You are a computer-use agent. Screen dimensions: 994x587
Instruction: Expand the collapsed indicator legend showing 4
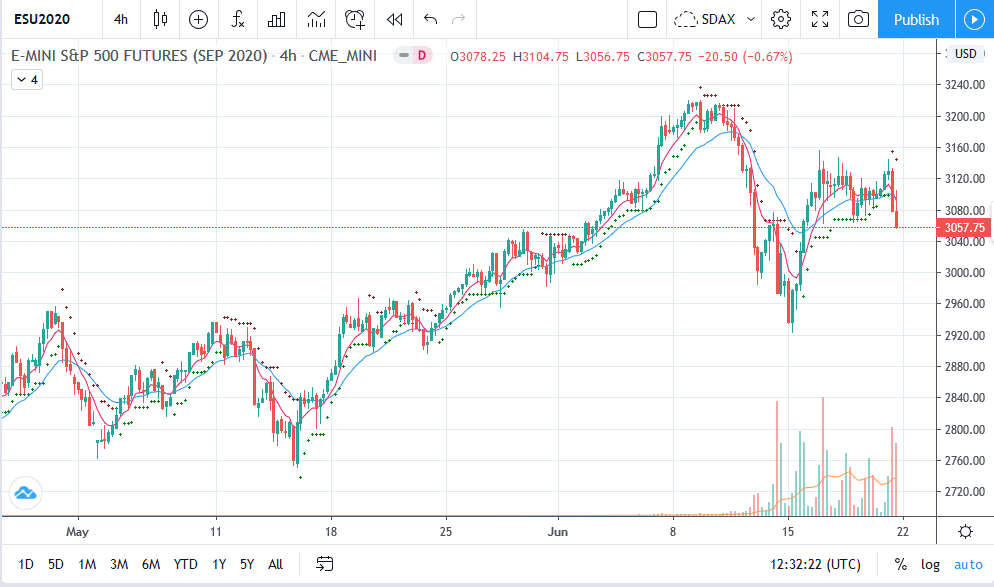point(27,79)
